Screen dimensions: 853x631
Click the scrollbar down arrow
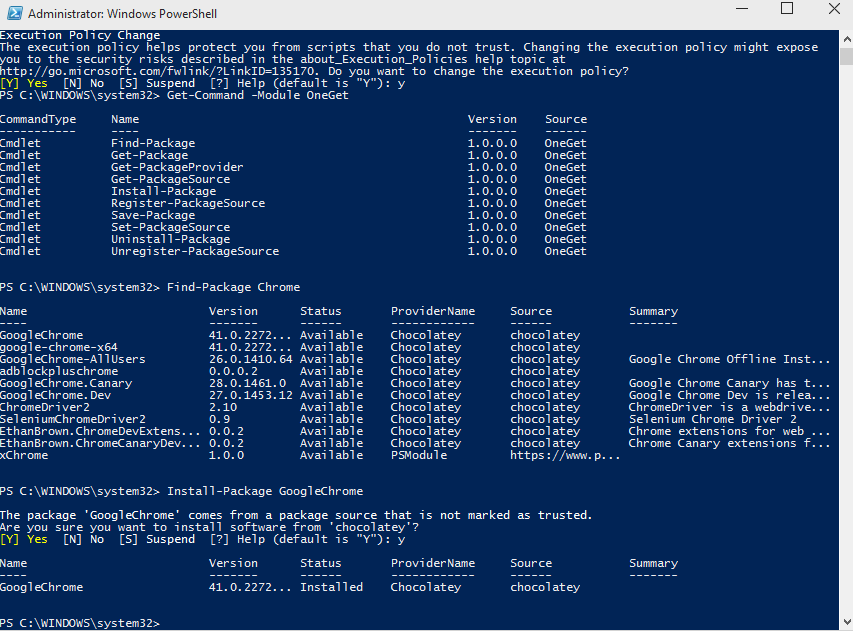(846, 622)
